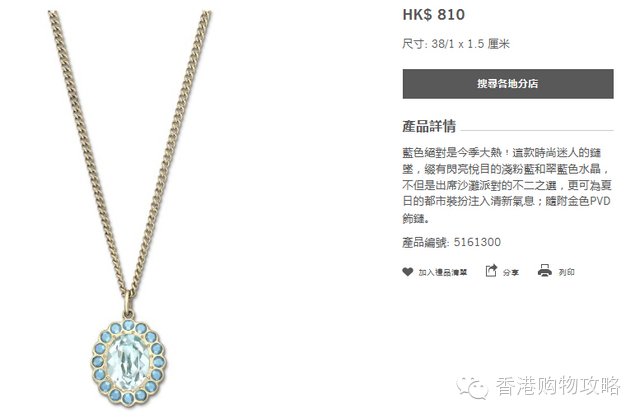The width and height of the screenshot is (640, 418).
Task: Select the 加入禮品清單 link text
Action: 442,272
